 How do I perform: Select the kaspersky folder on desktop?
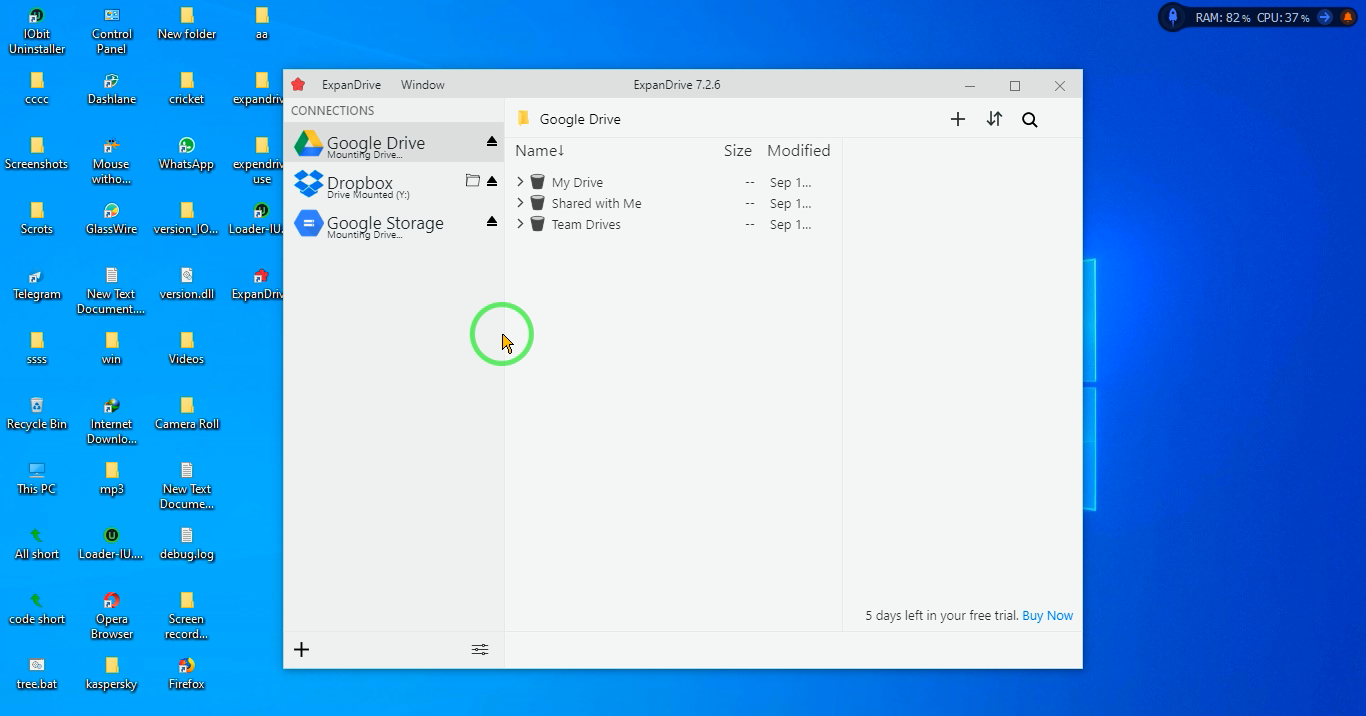pyautogui.click(x=112, y=673)
